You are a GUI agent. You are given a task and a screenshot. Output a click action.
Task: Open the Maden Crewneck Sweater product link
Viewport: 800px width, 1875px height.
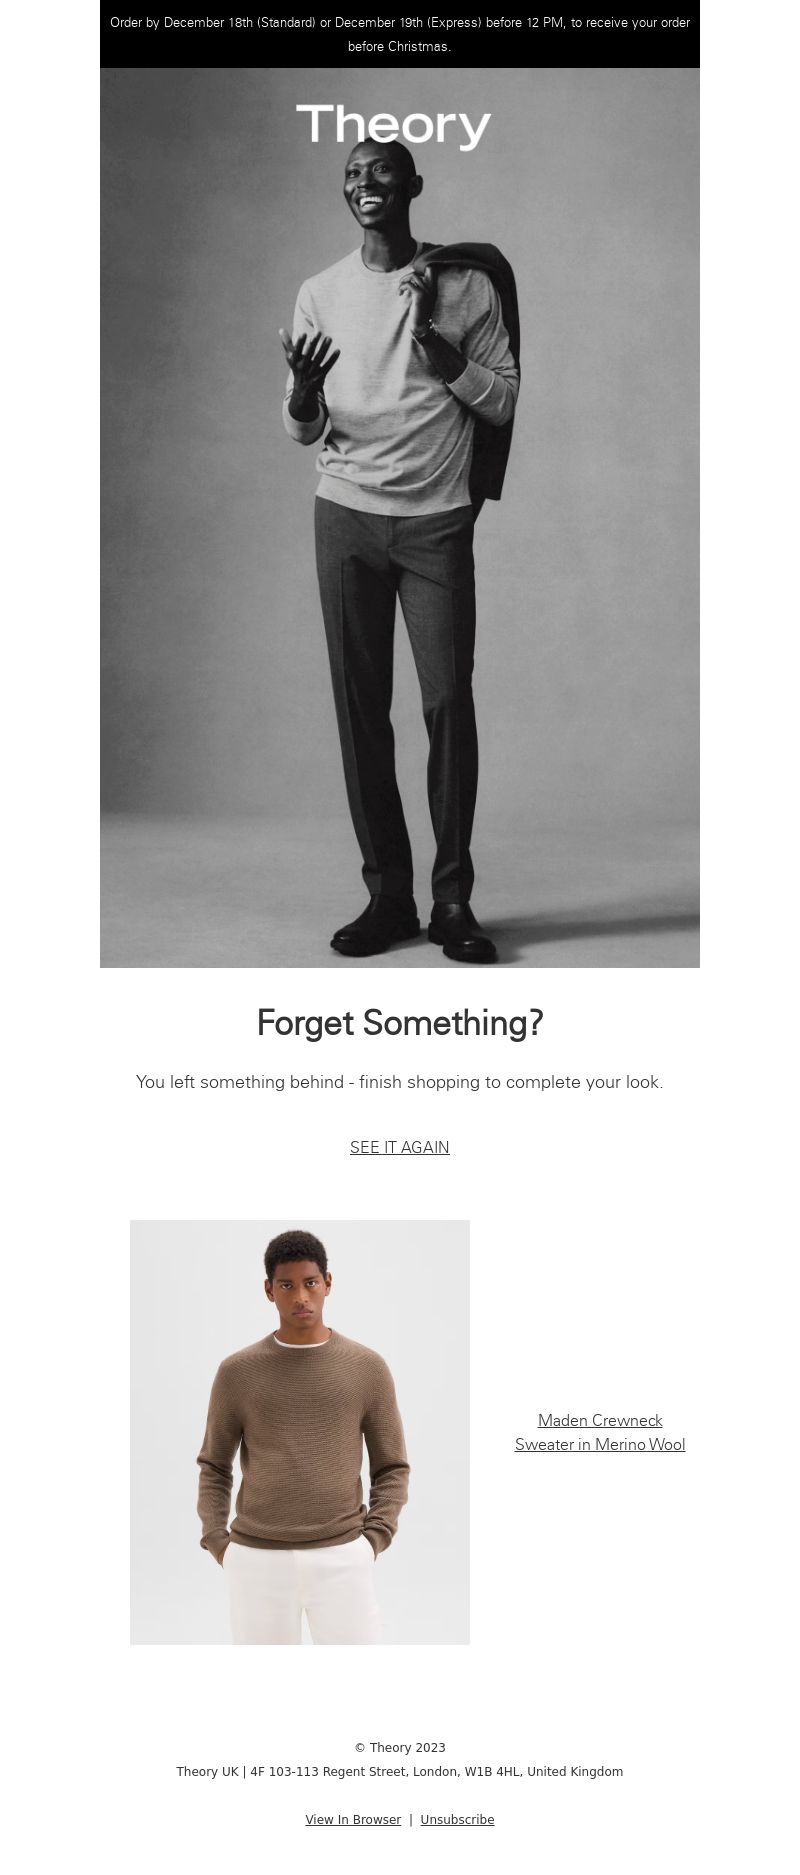tap(600, 1432)
